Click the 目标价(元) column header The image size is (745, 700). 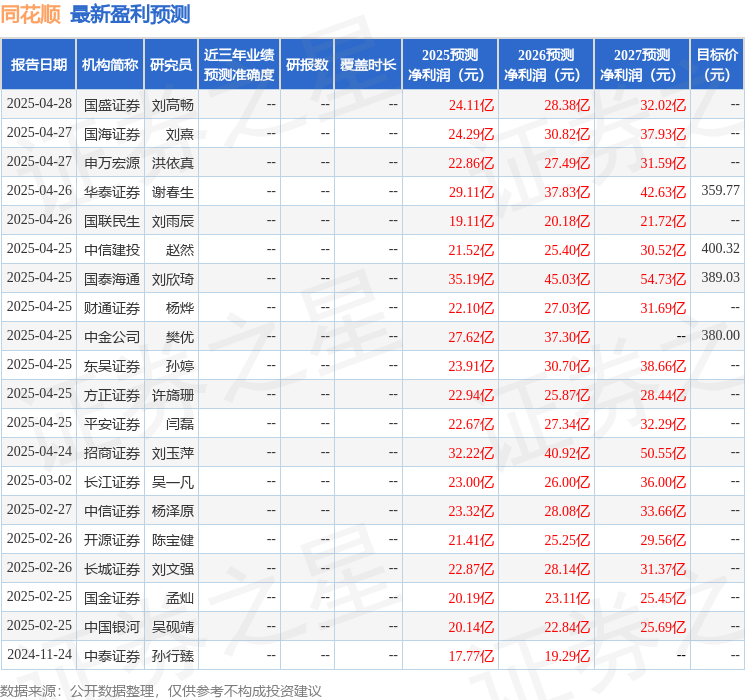[717, 65]
